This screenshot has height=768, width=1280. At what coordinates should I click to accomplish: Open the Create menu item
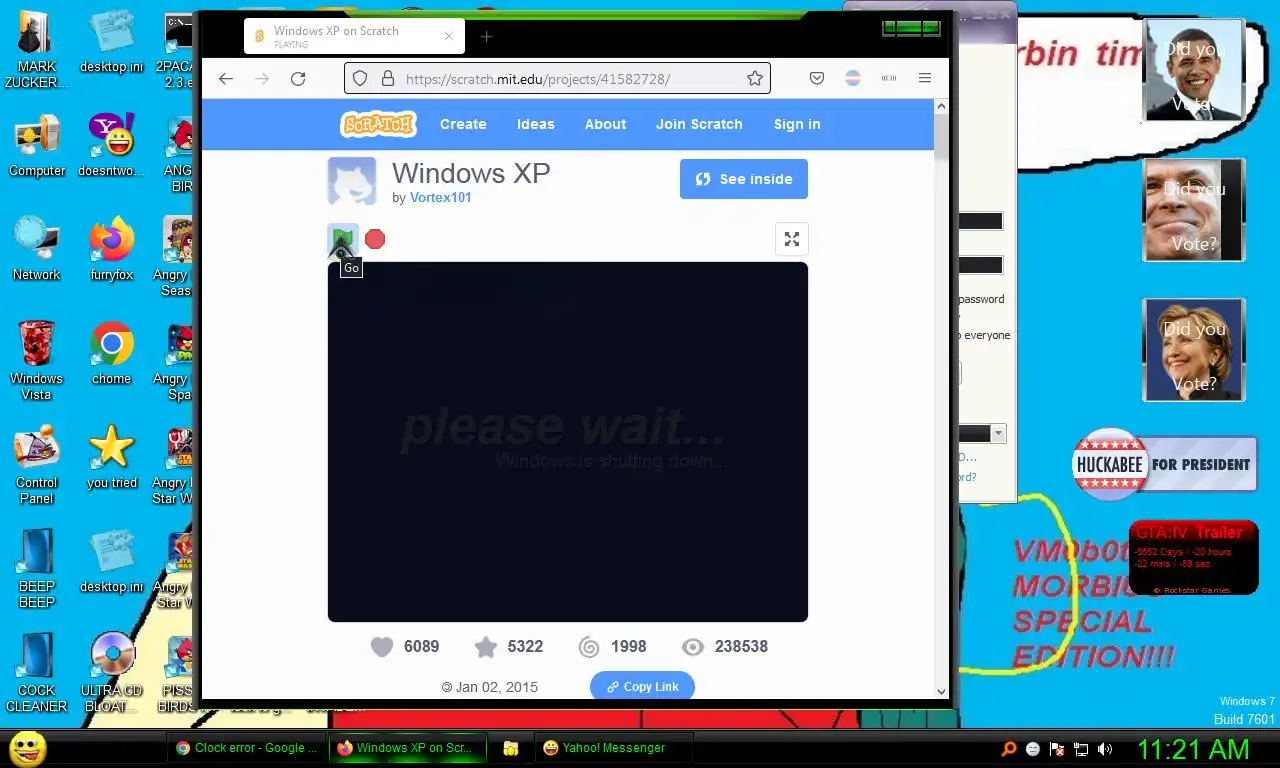tap(463, 124)
